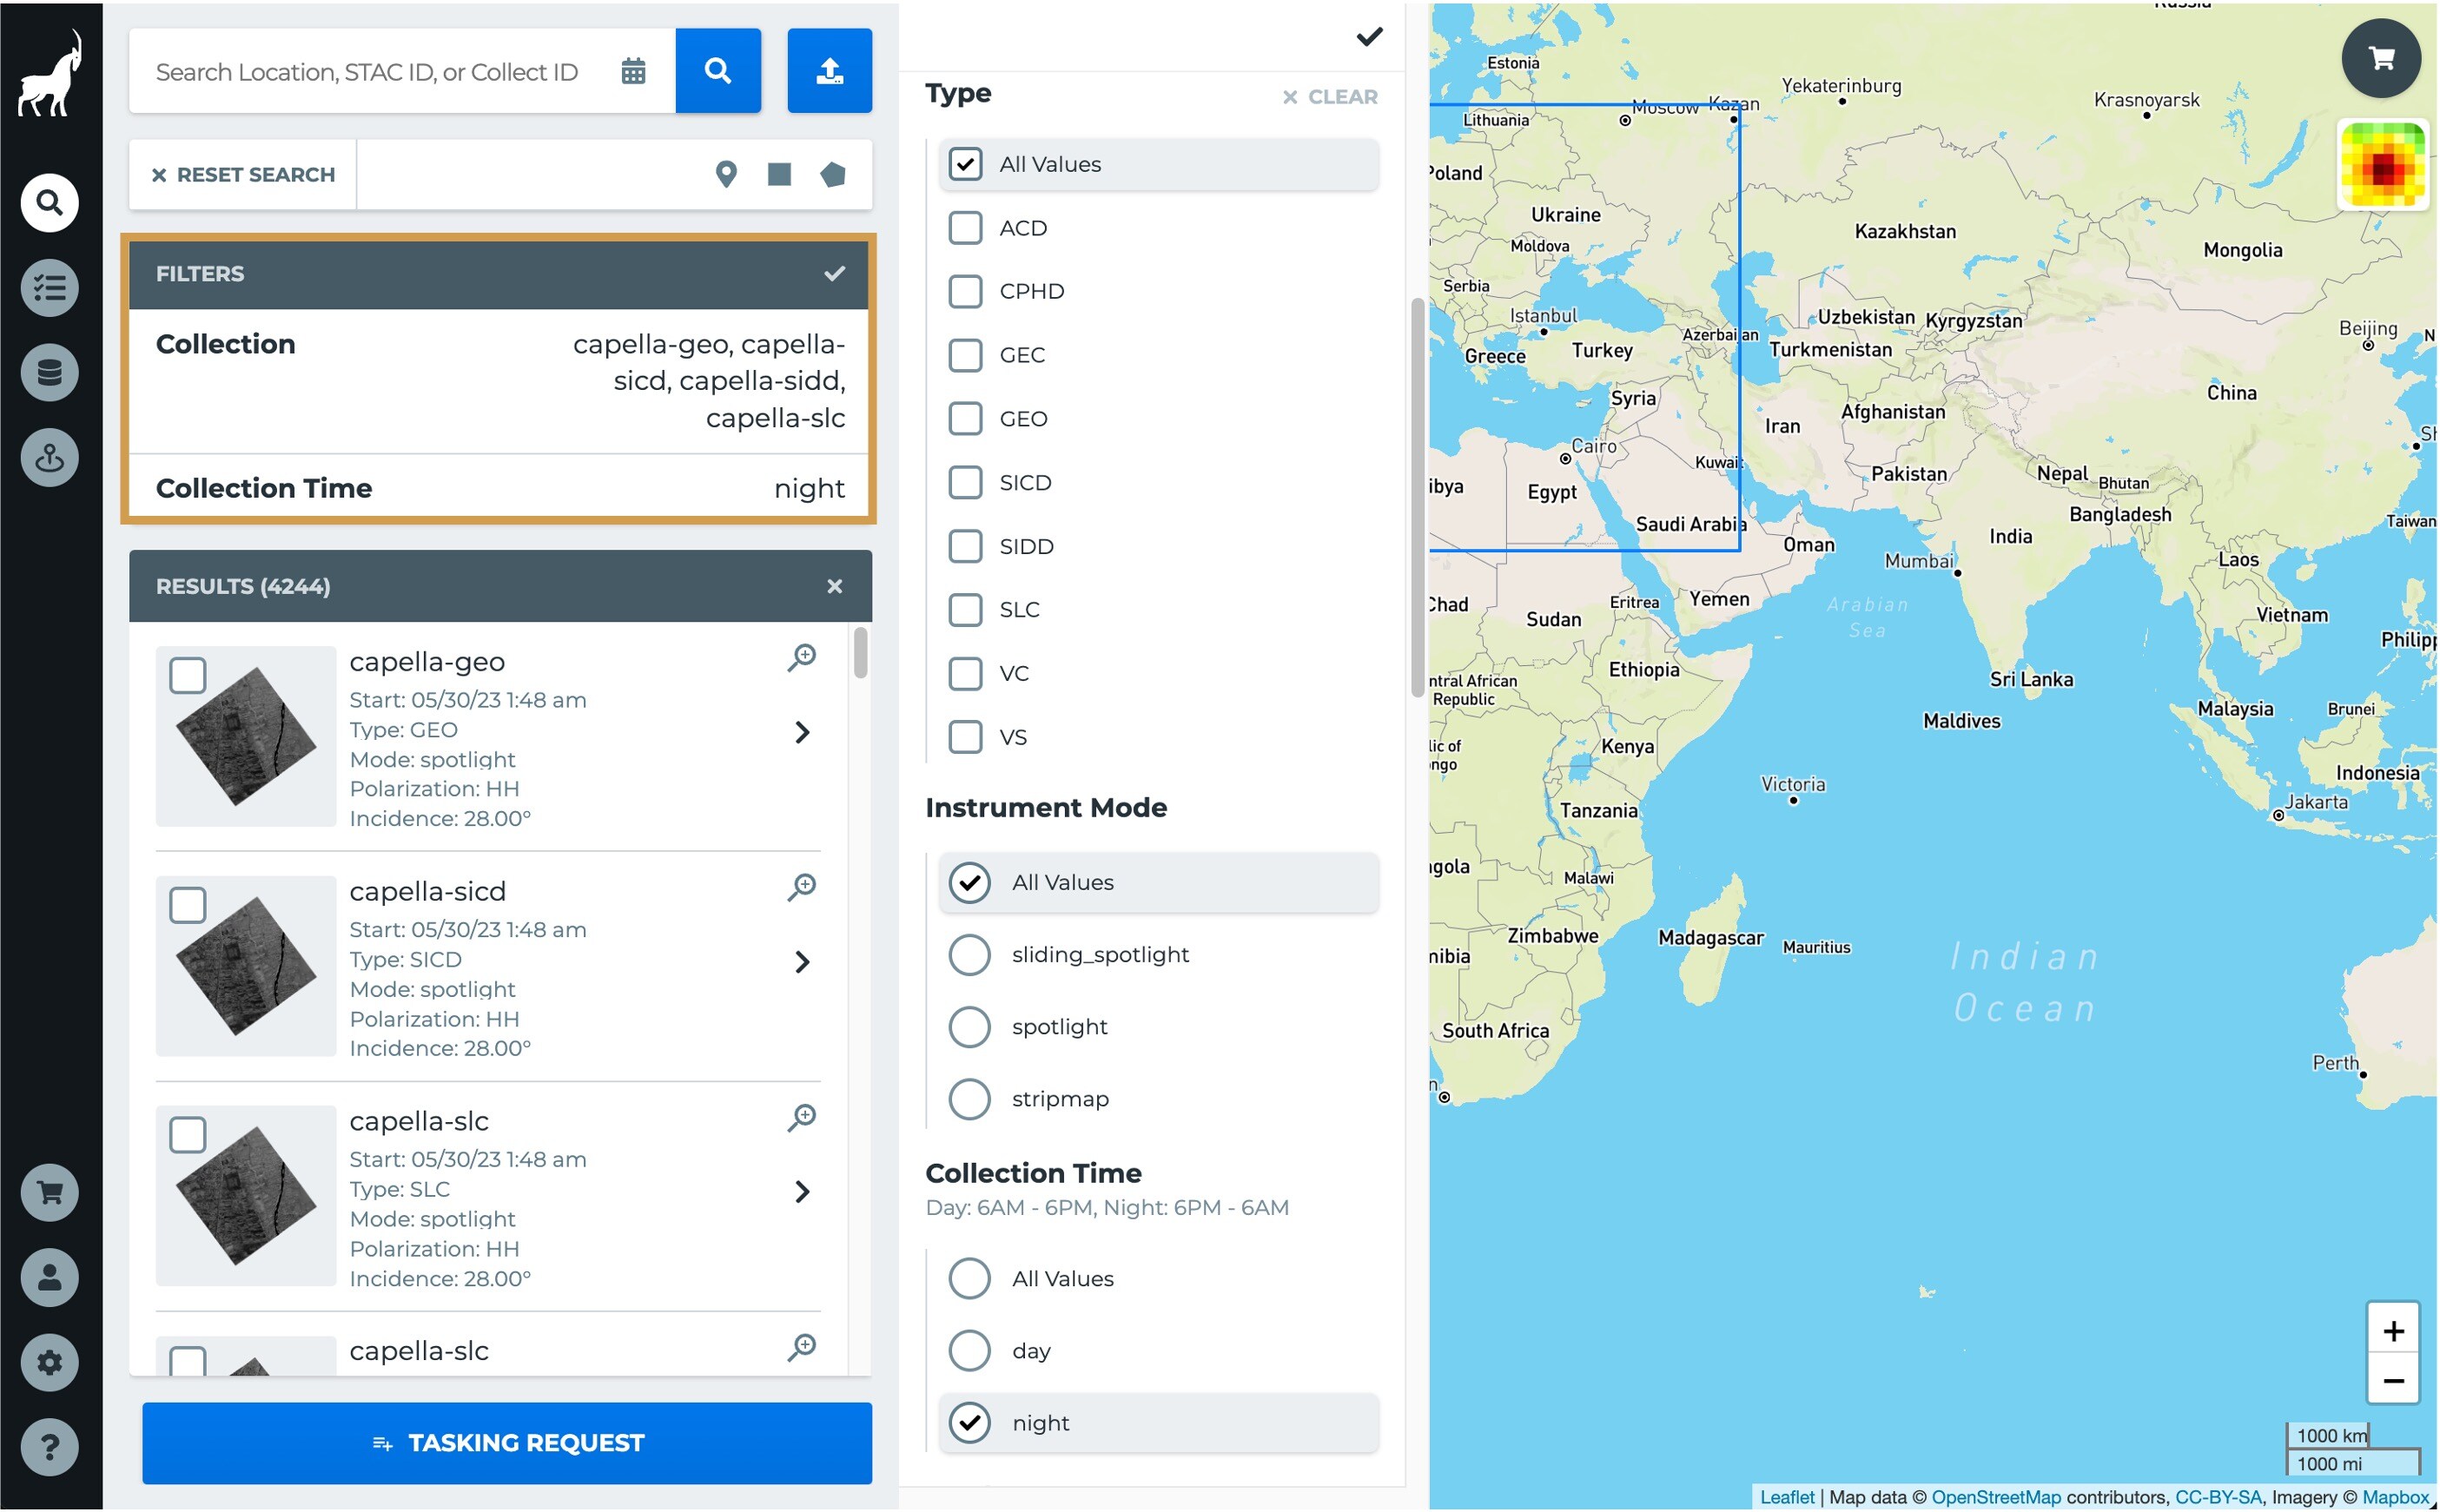
Task: Select the polygon draw tool
Action: click(832, 175)
